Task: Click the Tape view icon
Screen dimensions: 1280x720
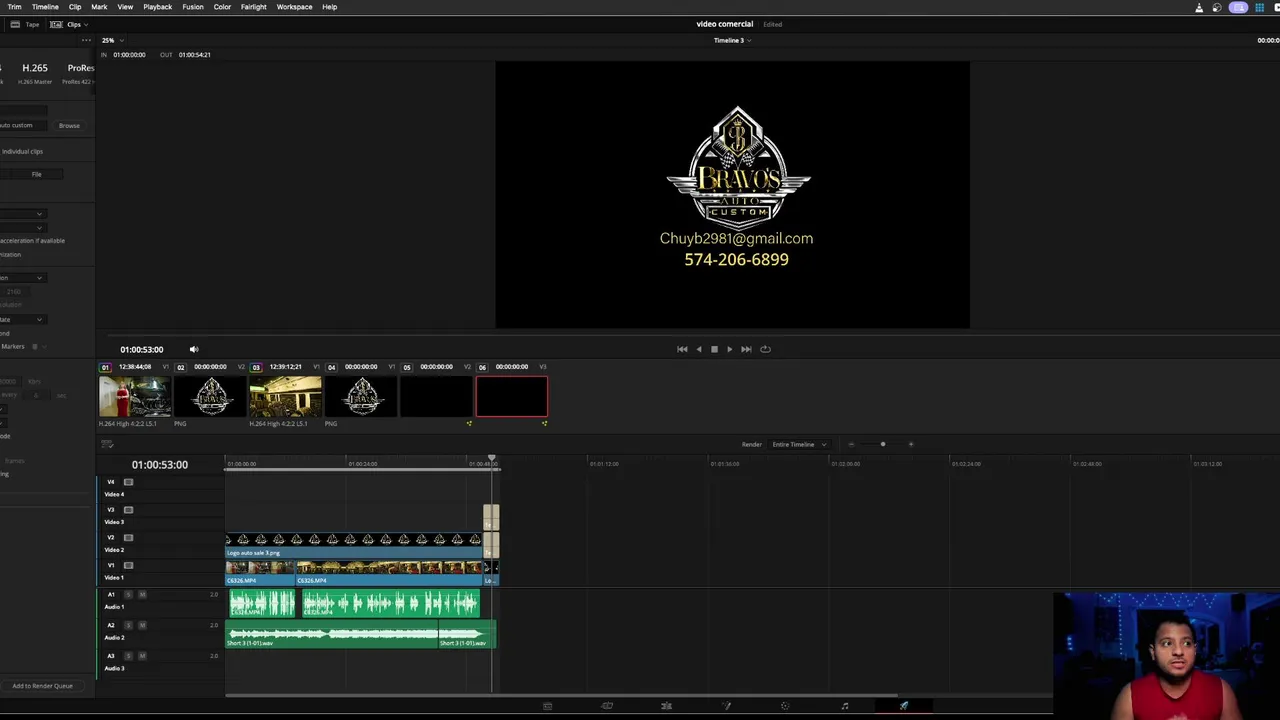Action: (15, 24)
